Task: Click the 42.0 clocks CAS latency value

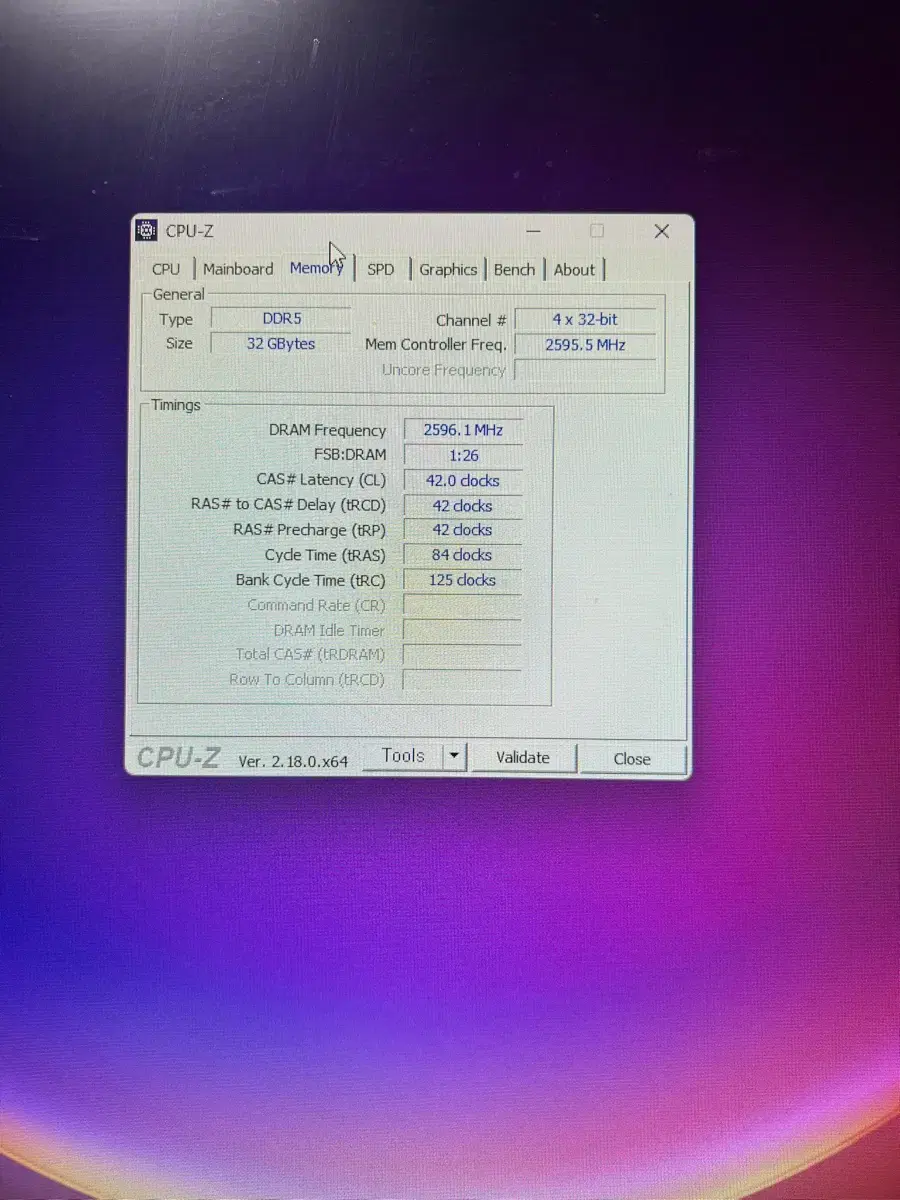Action: [463, 480]
